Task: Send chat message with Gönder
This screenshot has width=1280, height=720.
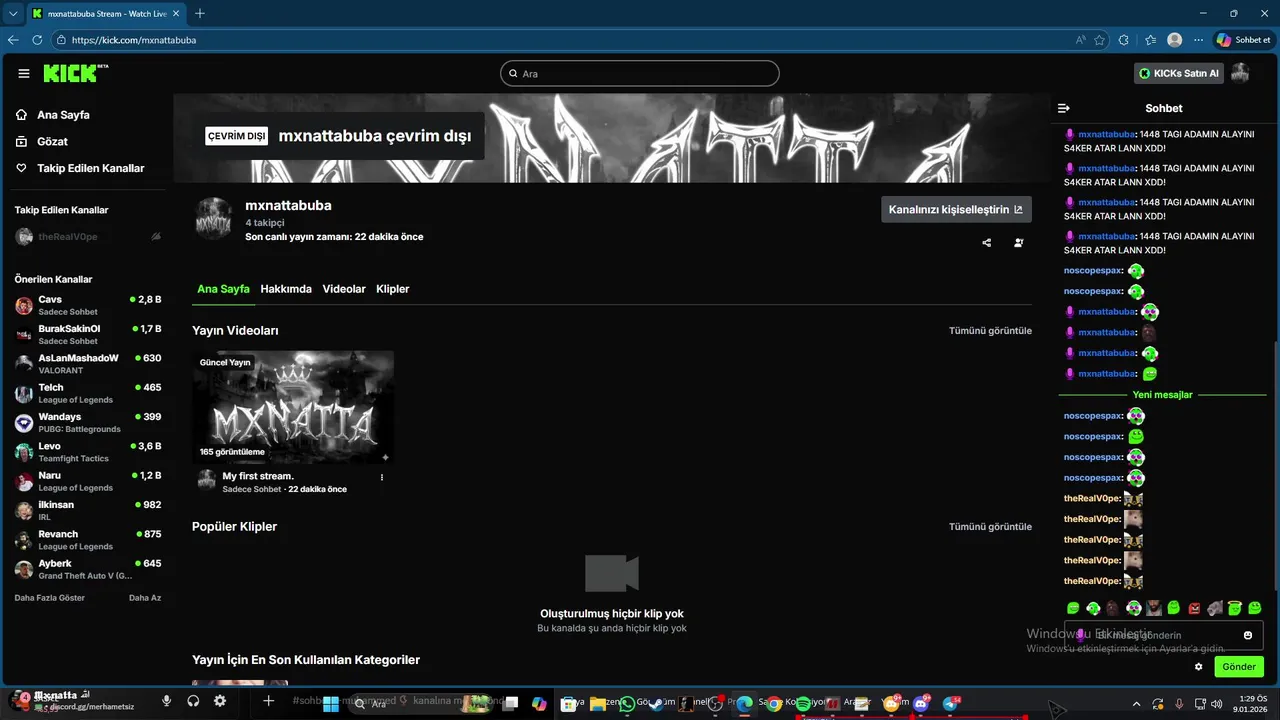Action: (1239, 666)
